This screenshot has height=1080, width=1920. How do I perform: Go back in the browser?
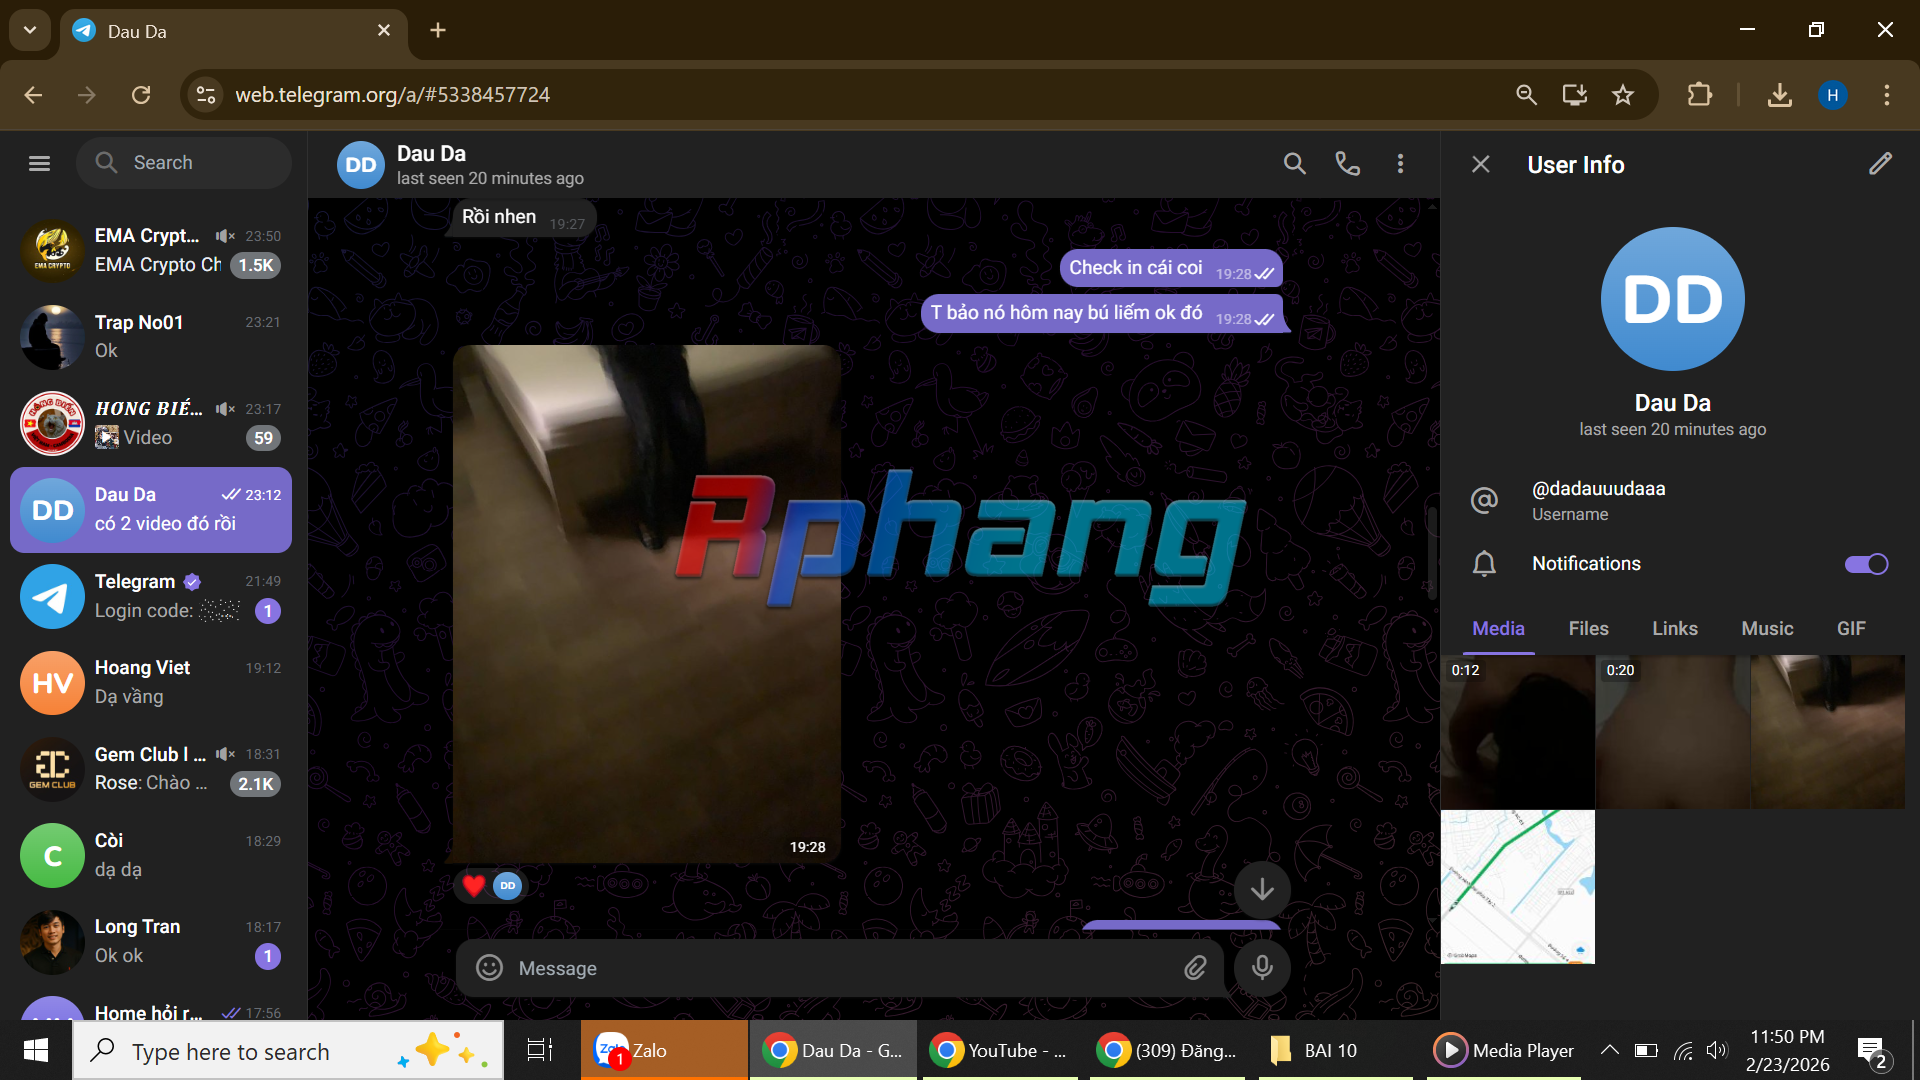(33, 95)
